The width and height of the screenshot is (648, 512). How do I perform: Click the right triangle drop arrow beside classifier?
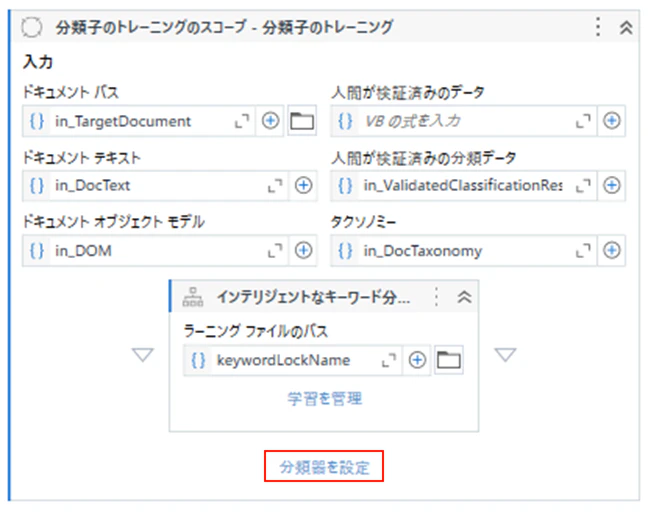[x=505, y=355]
